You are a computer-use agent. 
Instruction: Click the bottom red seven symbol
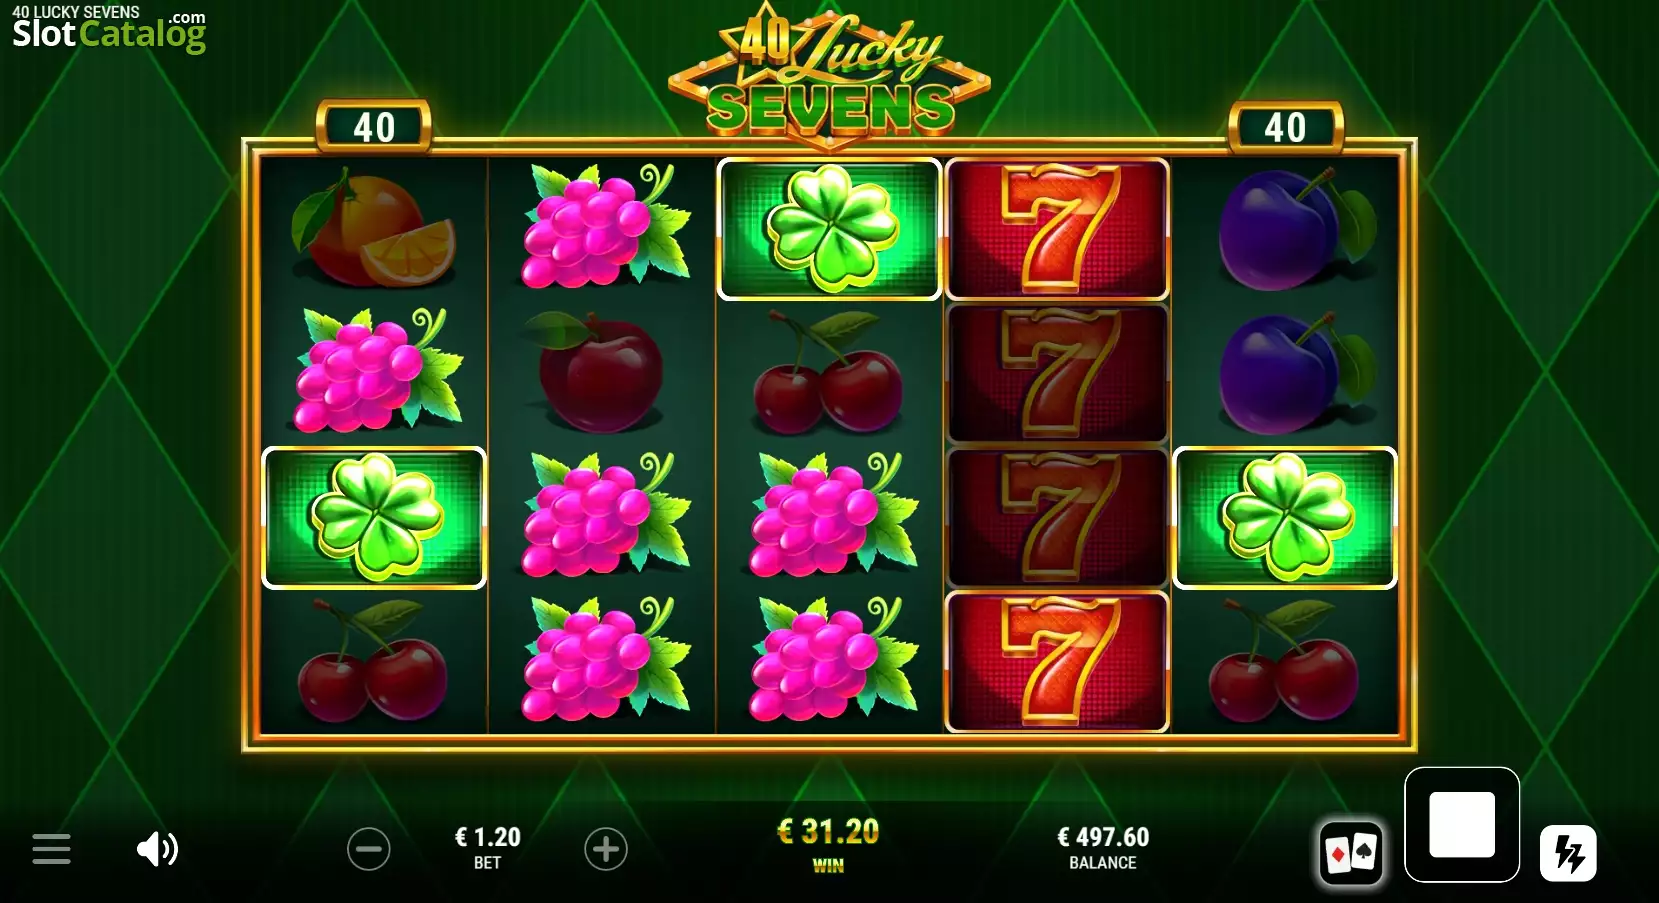(1057, 662)
